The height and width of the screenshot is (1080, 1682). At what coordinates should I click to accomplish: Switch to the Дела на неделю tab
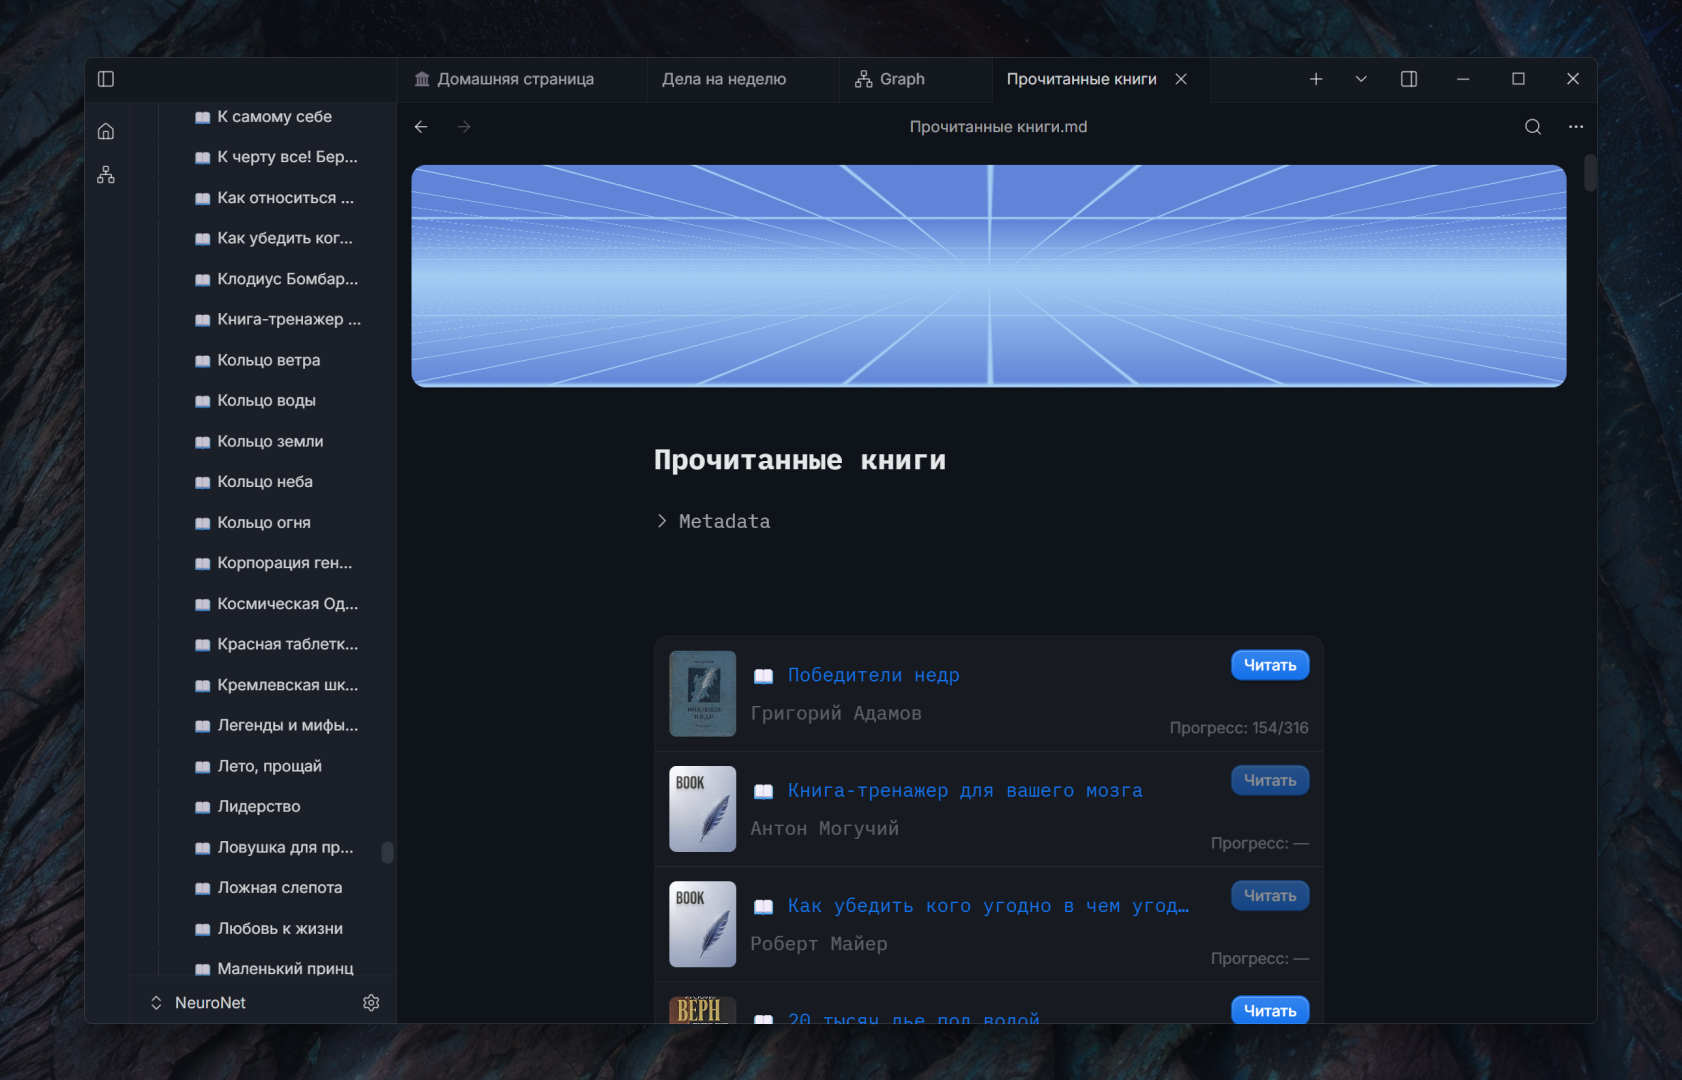pyautogui.click(x=724, y=79)
